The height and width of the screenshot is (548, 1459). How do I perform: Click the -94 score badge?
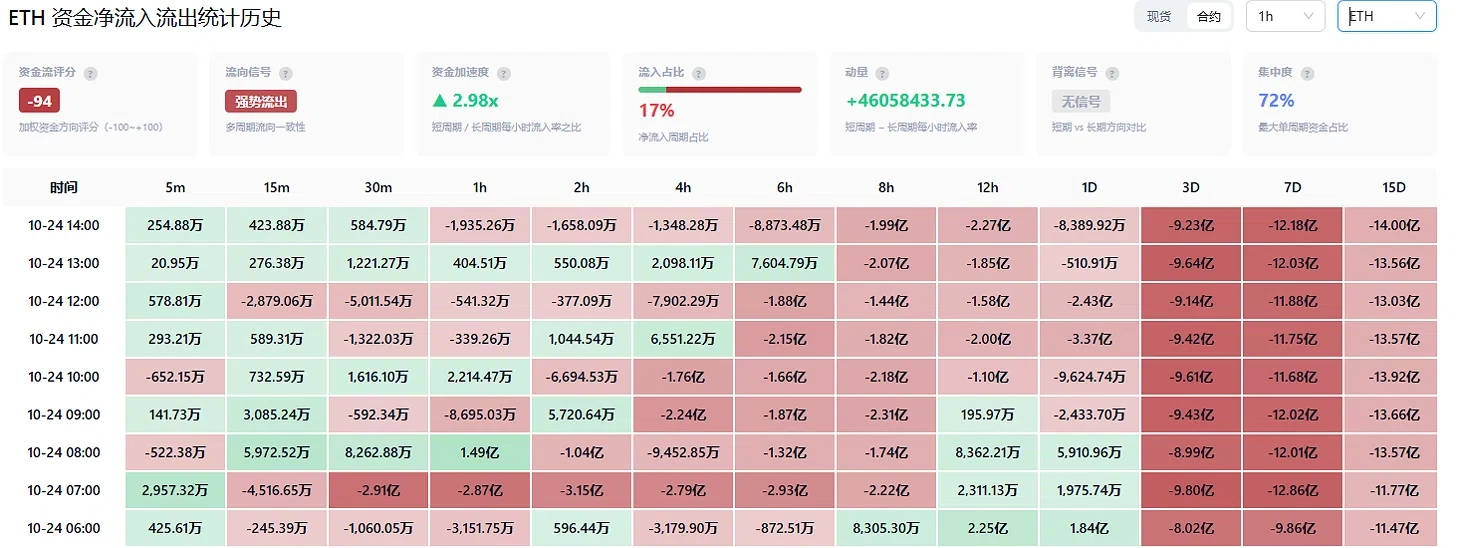coord(40,101)
